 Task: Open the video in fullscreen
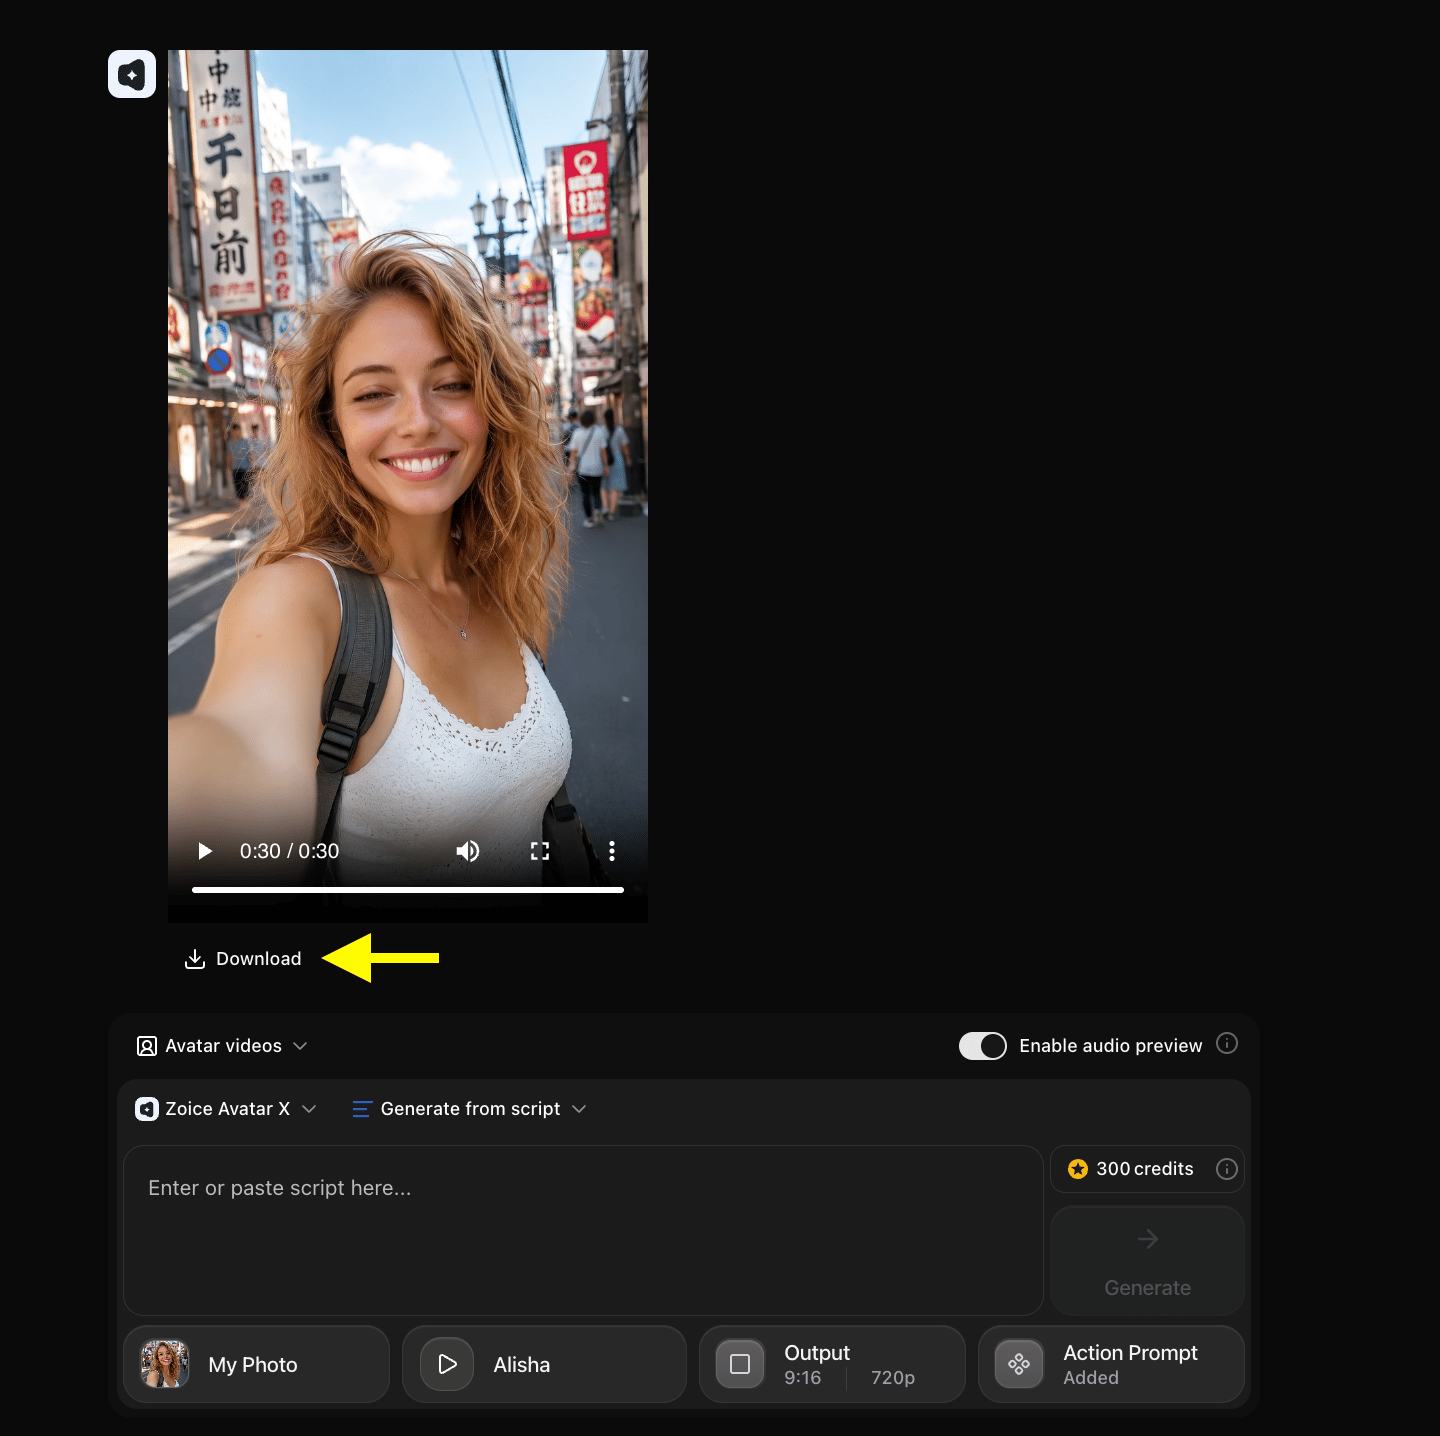(x=540, y=851)
